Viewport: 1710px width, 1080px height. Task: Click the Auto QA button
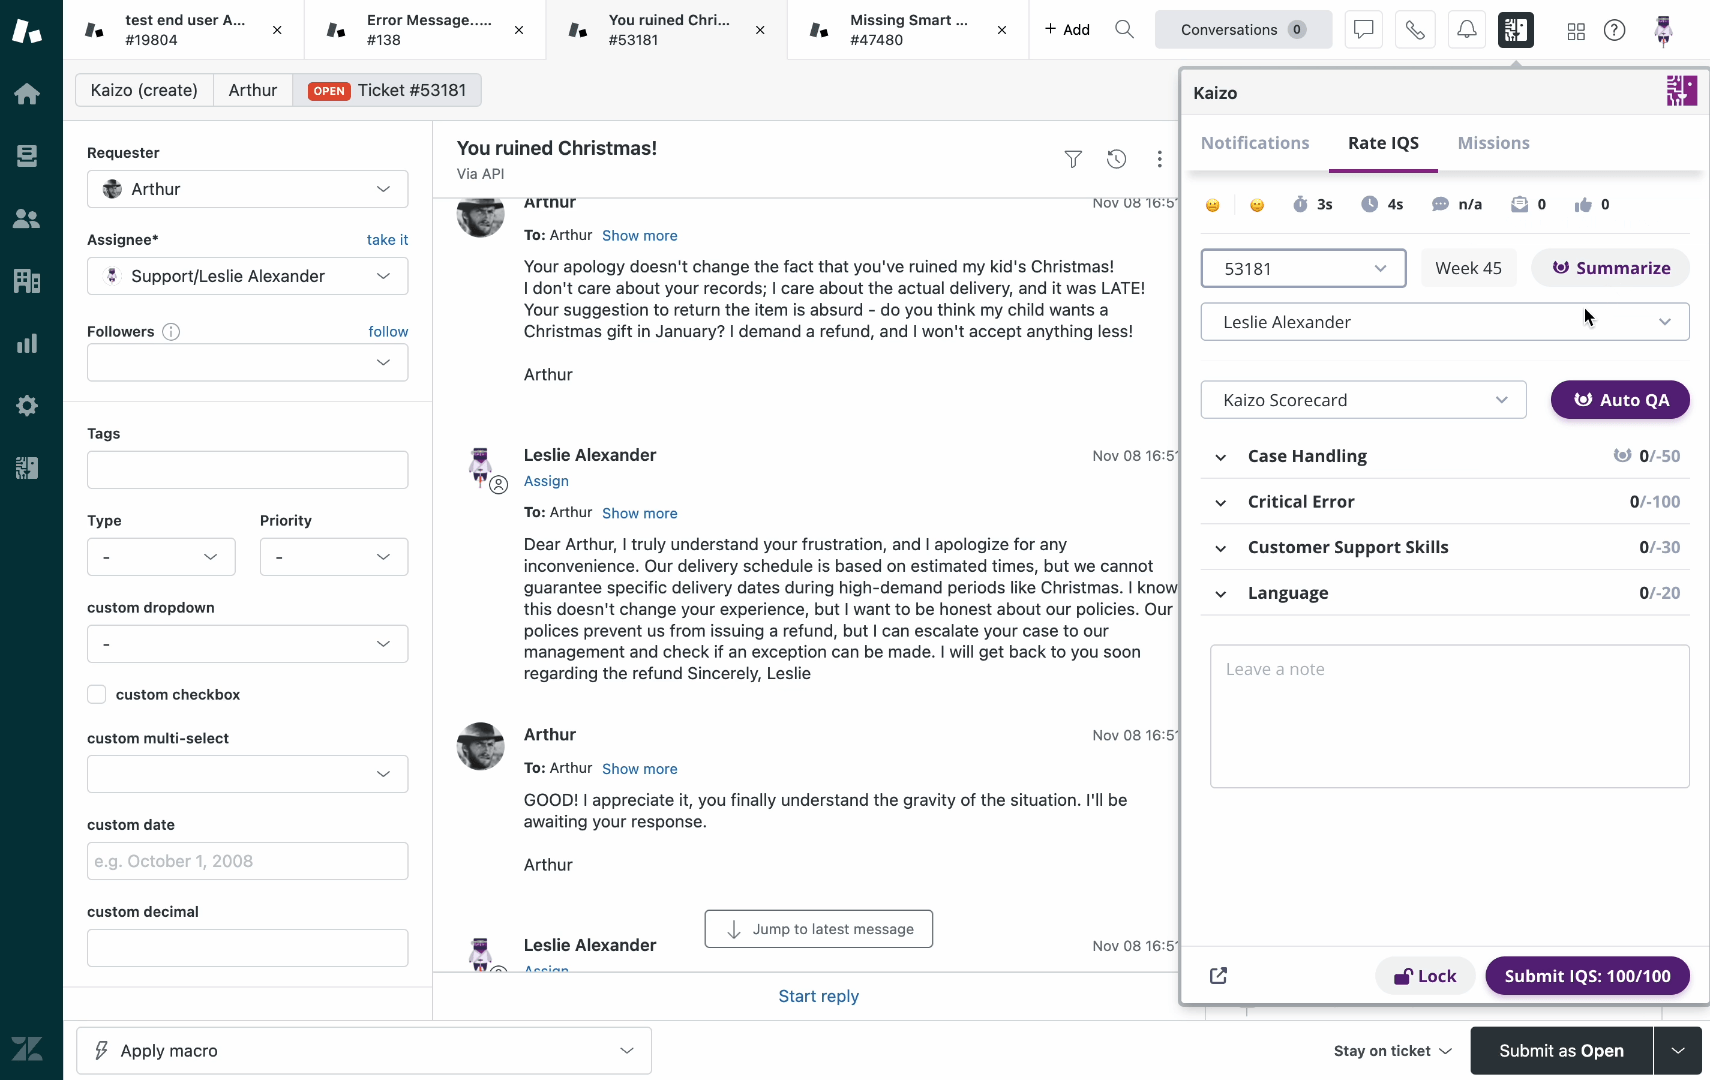point(1620,400)
